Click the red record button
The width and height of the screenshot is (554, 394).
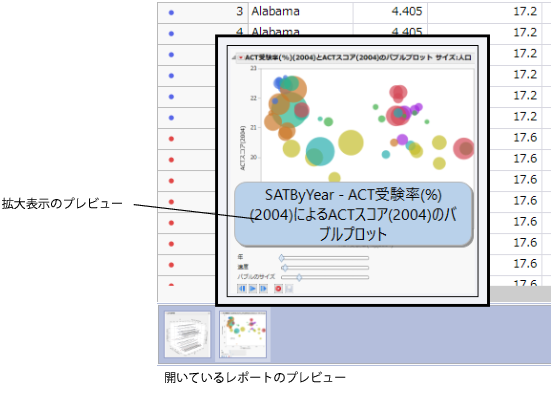pos(278,289)
